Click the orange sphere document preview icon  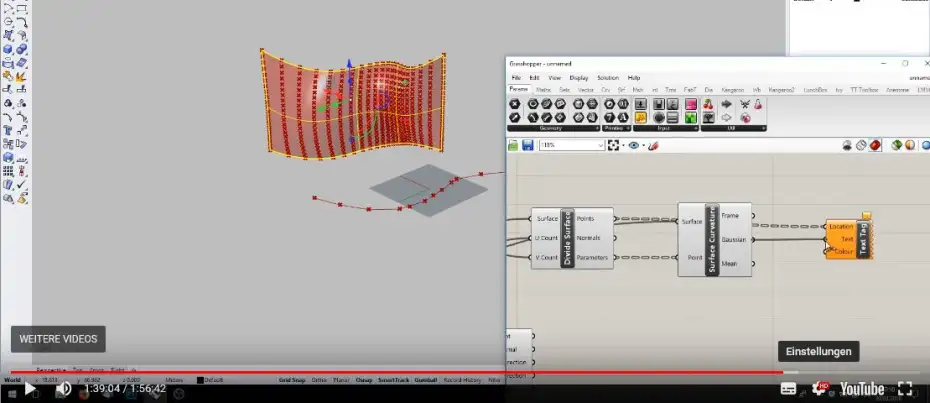(910, 145)
